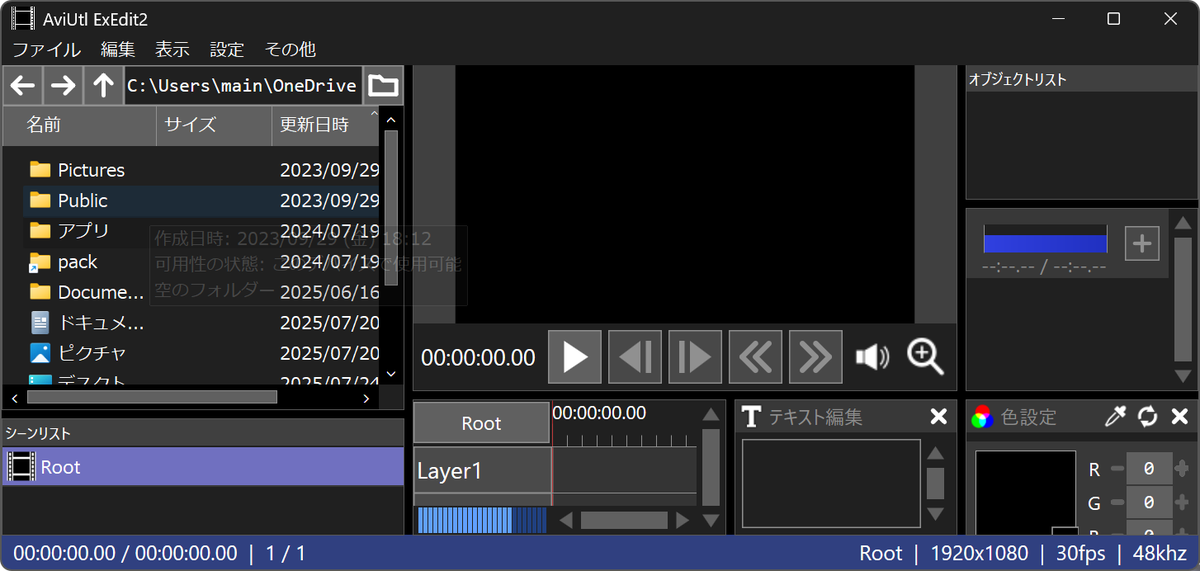Click the film icon beside Root scene

coord(21,467)
